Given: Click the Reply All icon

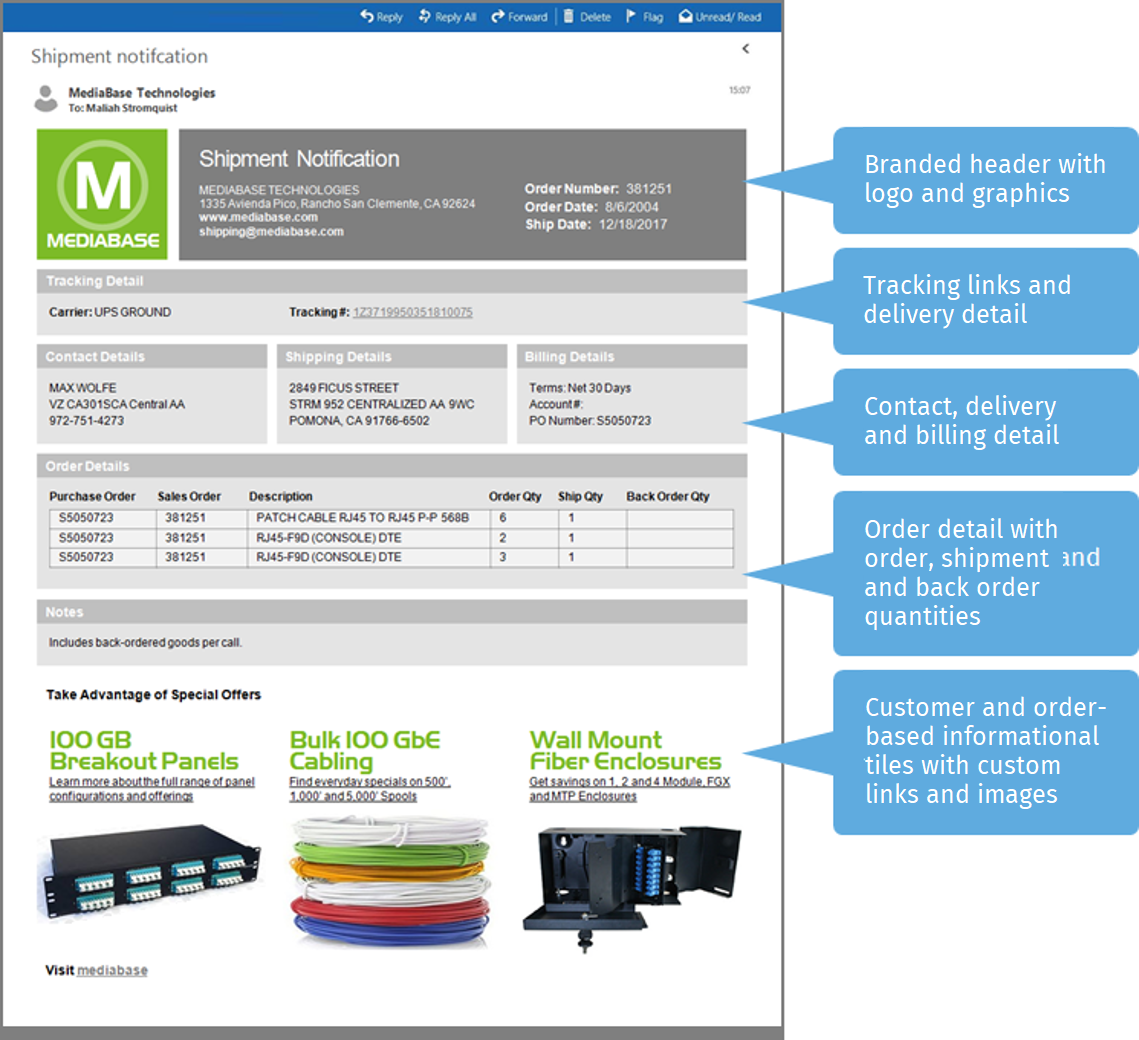Looking at the screenshot, I should pyautogui.click(x=425, y=16).
